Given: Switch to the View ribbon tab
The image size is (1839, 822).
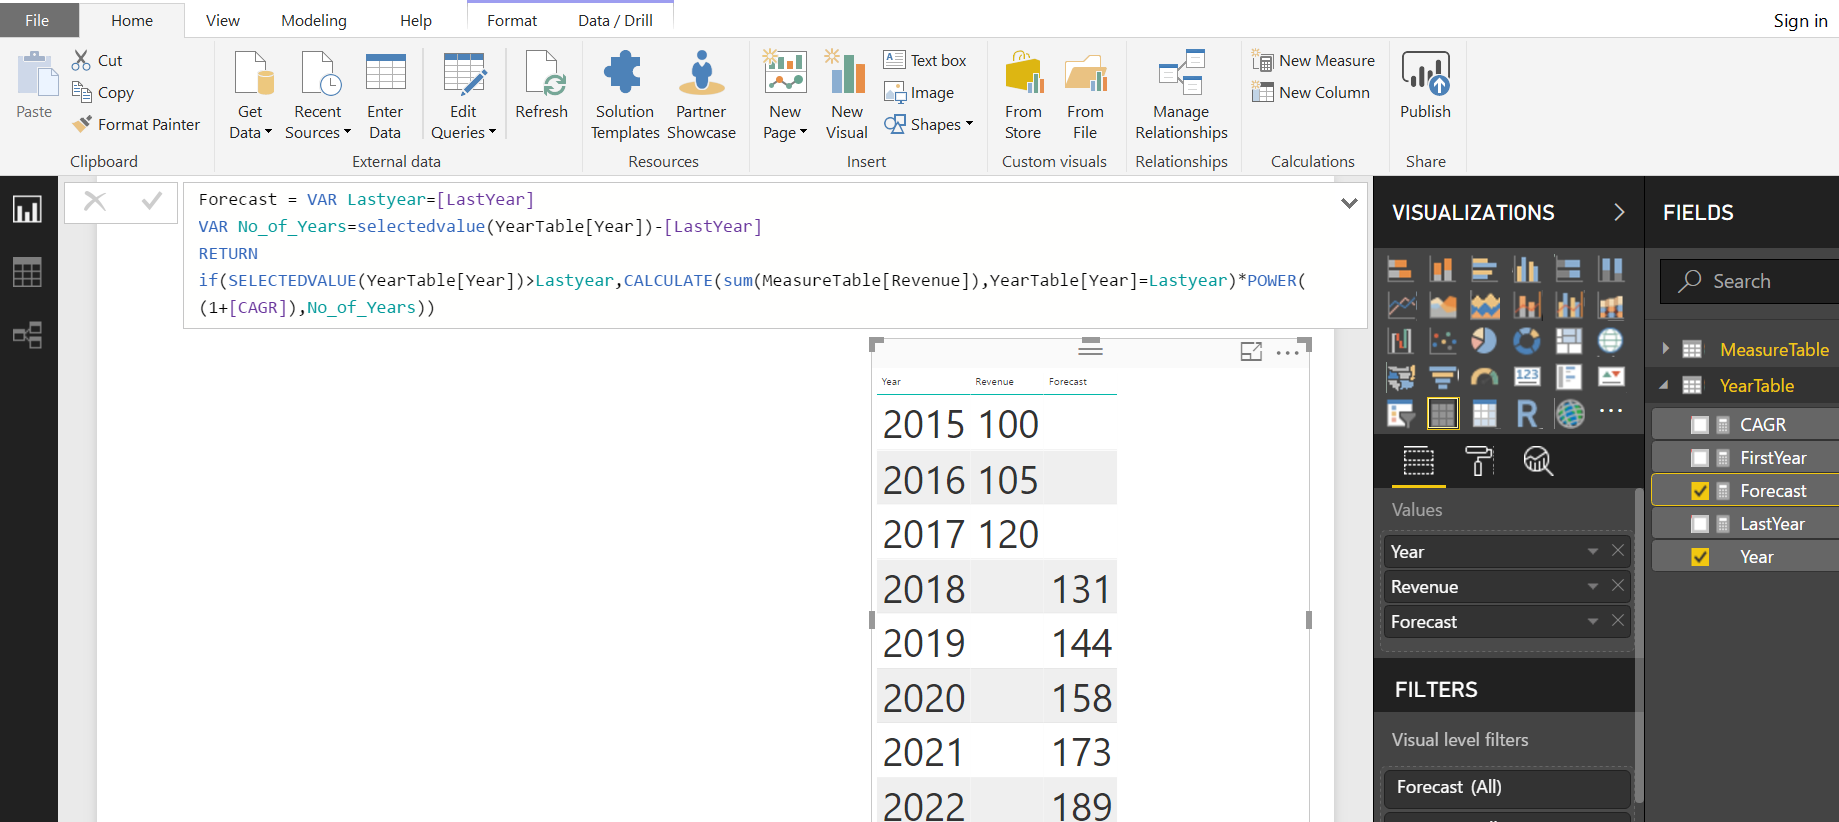Looking at the screenshot, I should (x=223, y=20).
